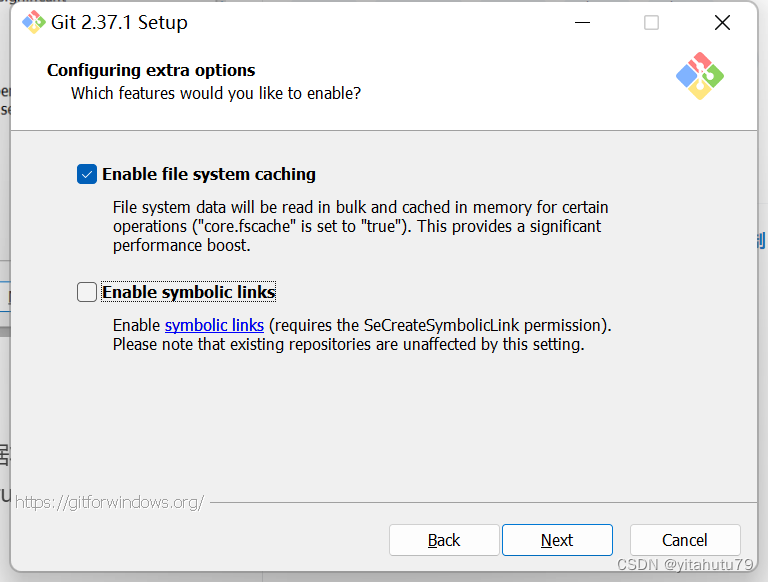
Task: Click the "Configuring extra options" heading
Action: pyautogui.click(x=151, y=70)
